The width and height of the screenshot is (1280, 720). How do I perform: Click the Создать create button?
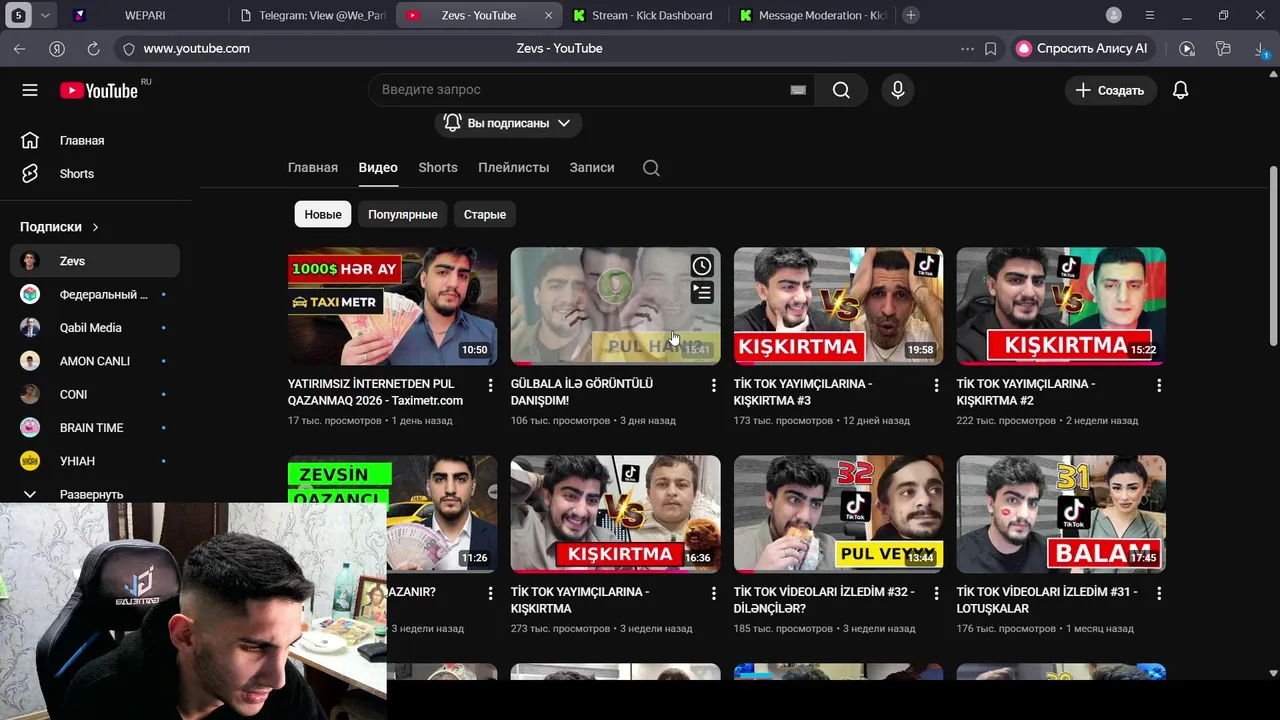tap(1110, 90)
